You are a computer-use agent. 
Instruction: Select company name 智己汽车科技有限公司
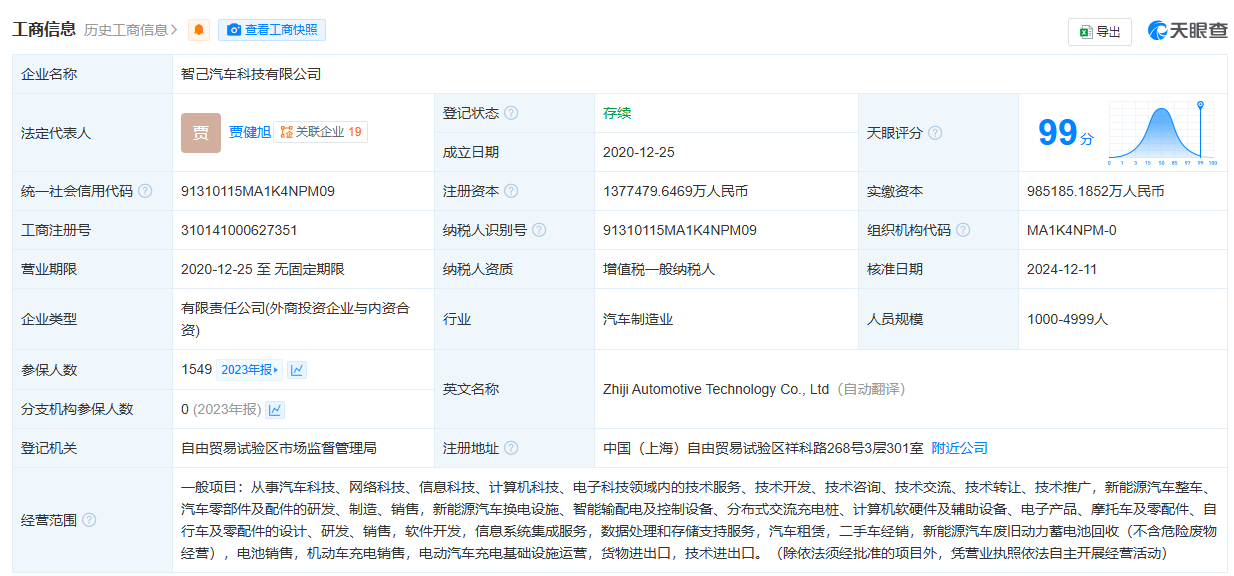(251, 74)
